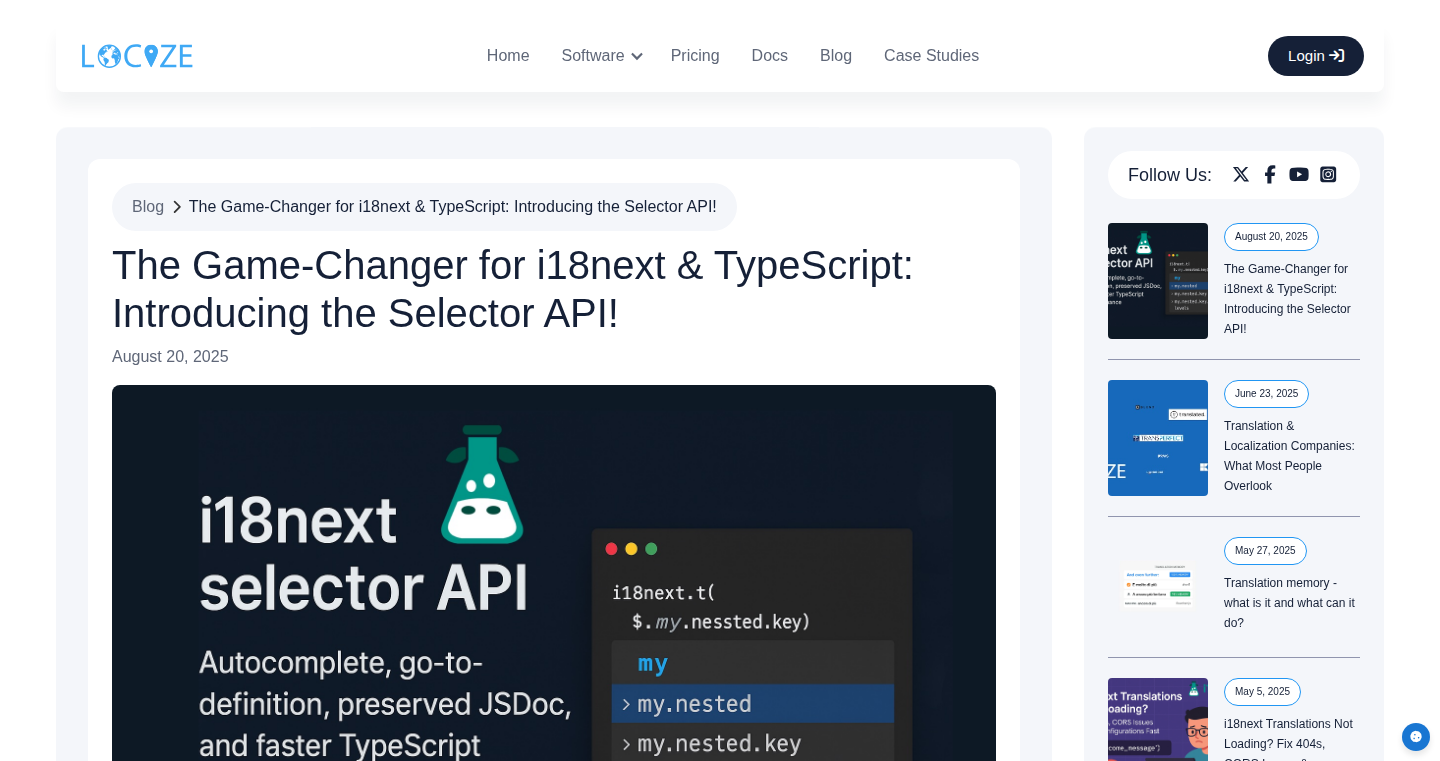Click the Localization Companies article thumbnail
The width and height of the screenshot is (1440, 761).
1158,438
